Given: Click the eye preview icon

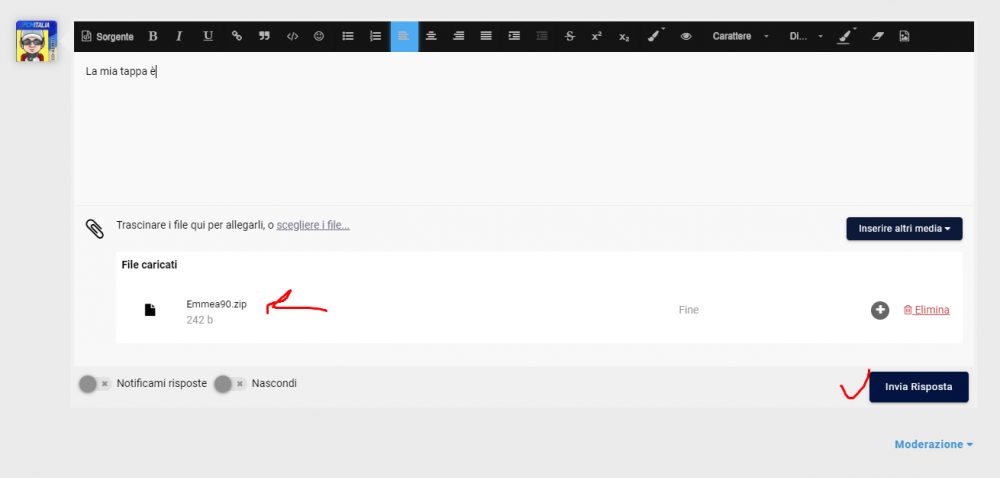Looking at the screenshot, I should click(x=686, y=37).
